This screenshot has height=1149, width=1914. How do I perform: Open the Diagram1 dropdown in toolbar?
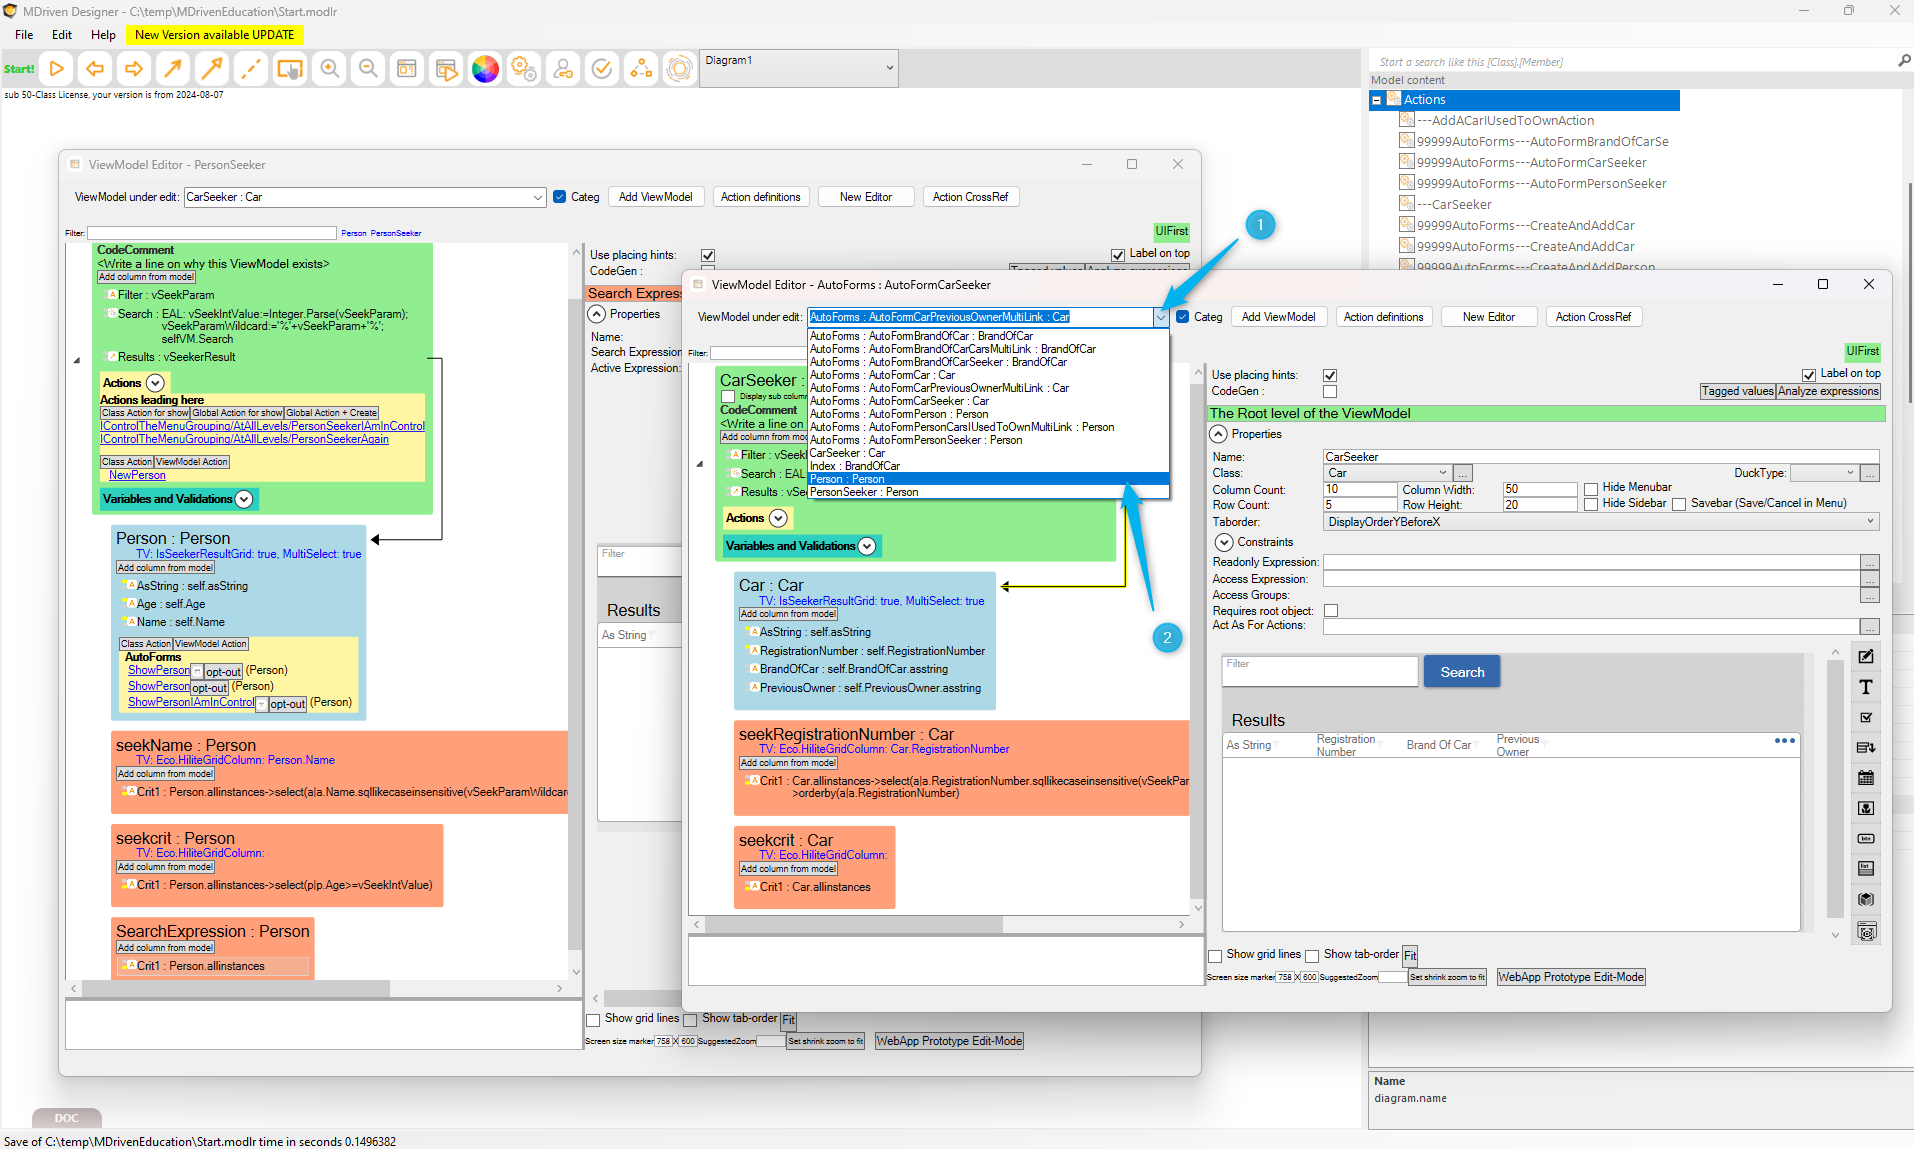[x=889, y=68]
